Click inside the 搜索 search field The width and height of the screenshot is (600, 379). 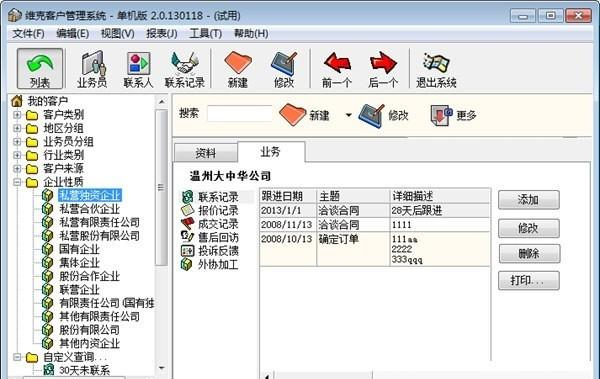(240, 114)
